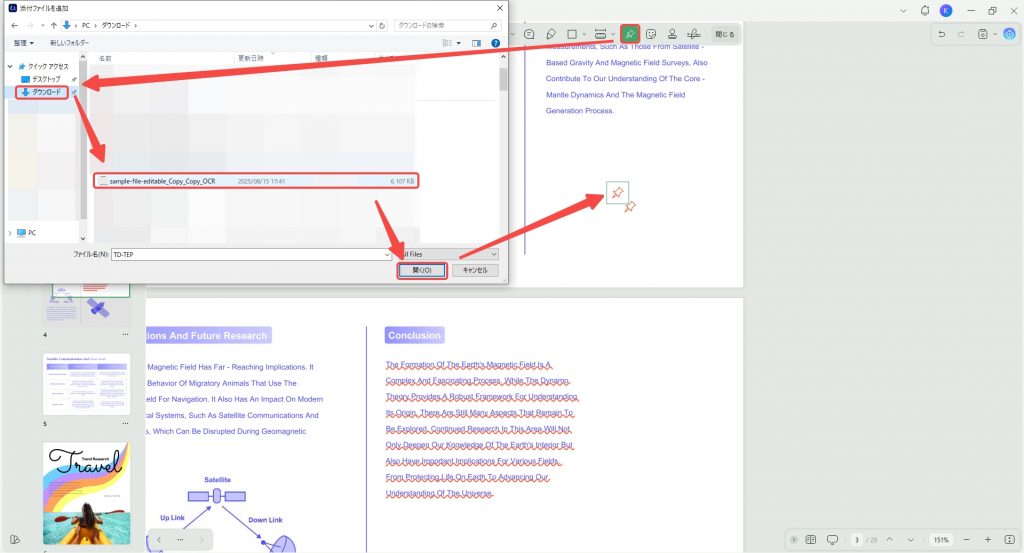
Task: Open the K user account avatar
Action: 946,10
